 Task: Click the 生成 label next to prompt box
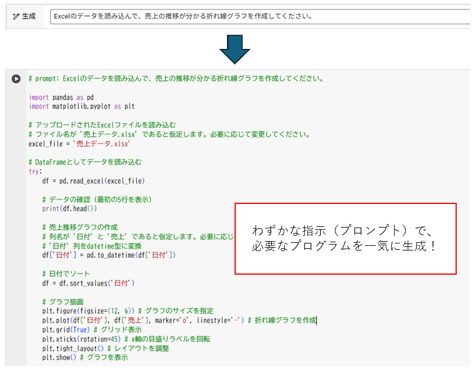(29, 16)
